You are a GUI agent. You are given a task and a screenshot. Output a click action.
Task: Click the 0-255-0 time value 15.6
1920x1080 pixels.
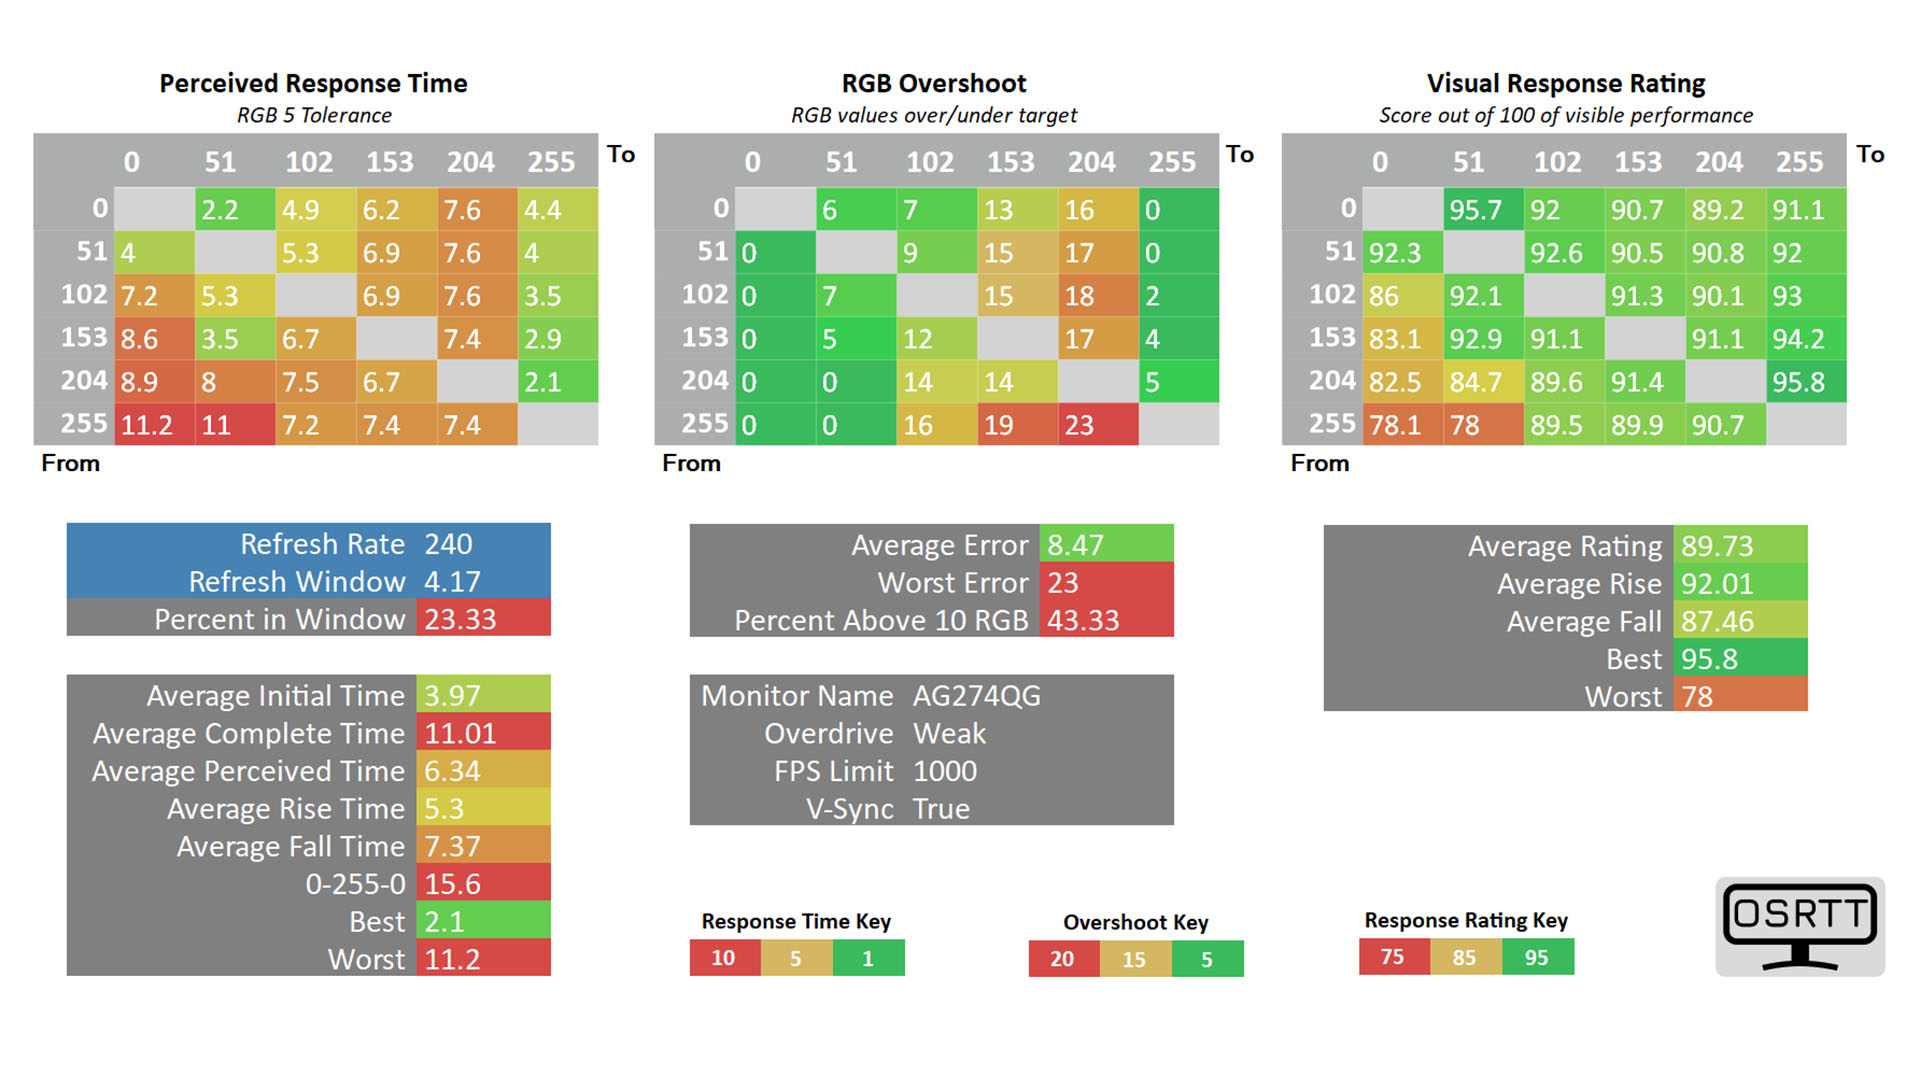453,884
